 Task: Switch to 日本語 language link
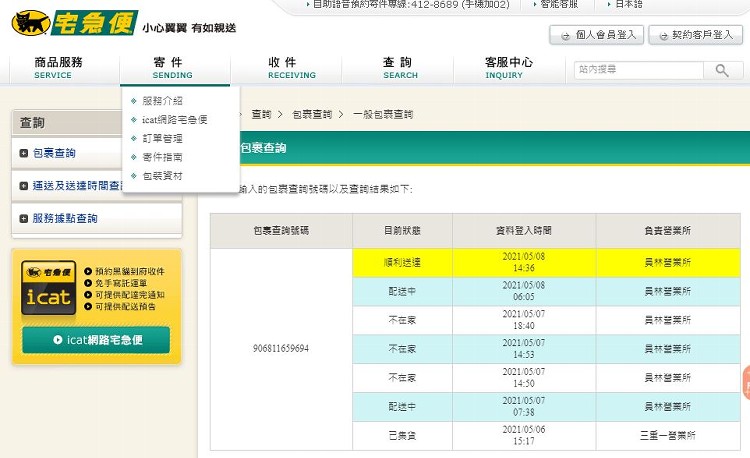pyautogui.click(x=629, y=4)
